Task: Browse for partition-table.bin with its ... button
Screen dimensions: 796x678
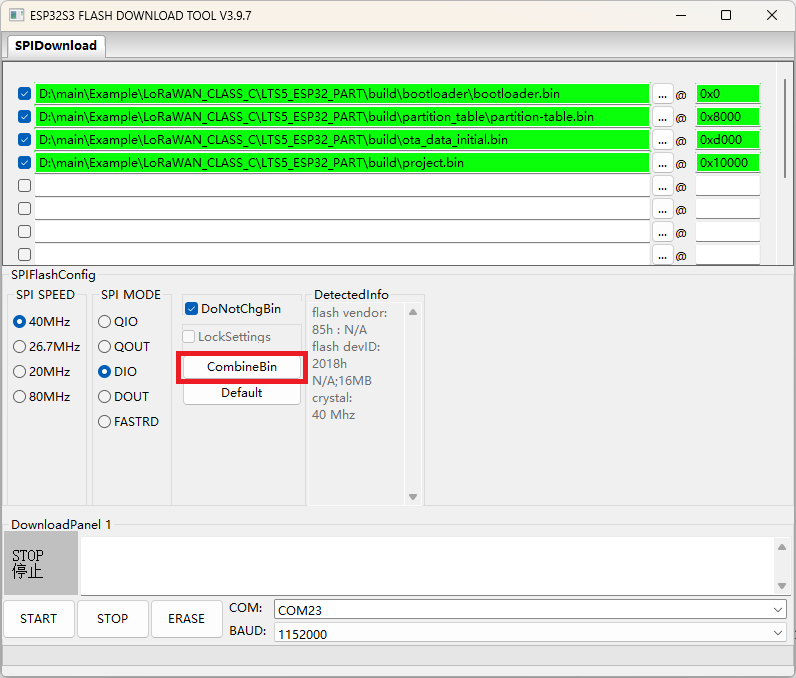Action: pos(662,117)
